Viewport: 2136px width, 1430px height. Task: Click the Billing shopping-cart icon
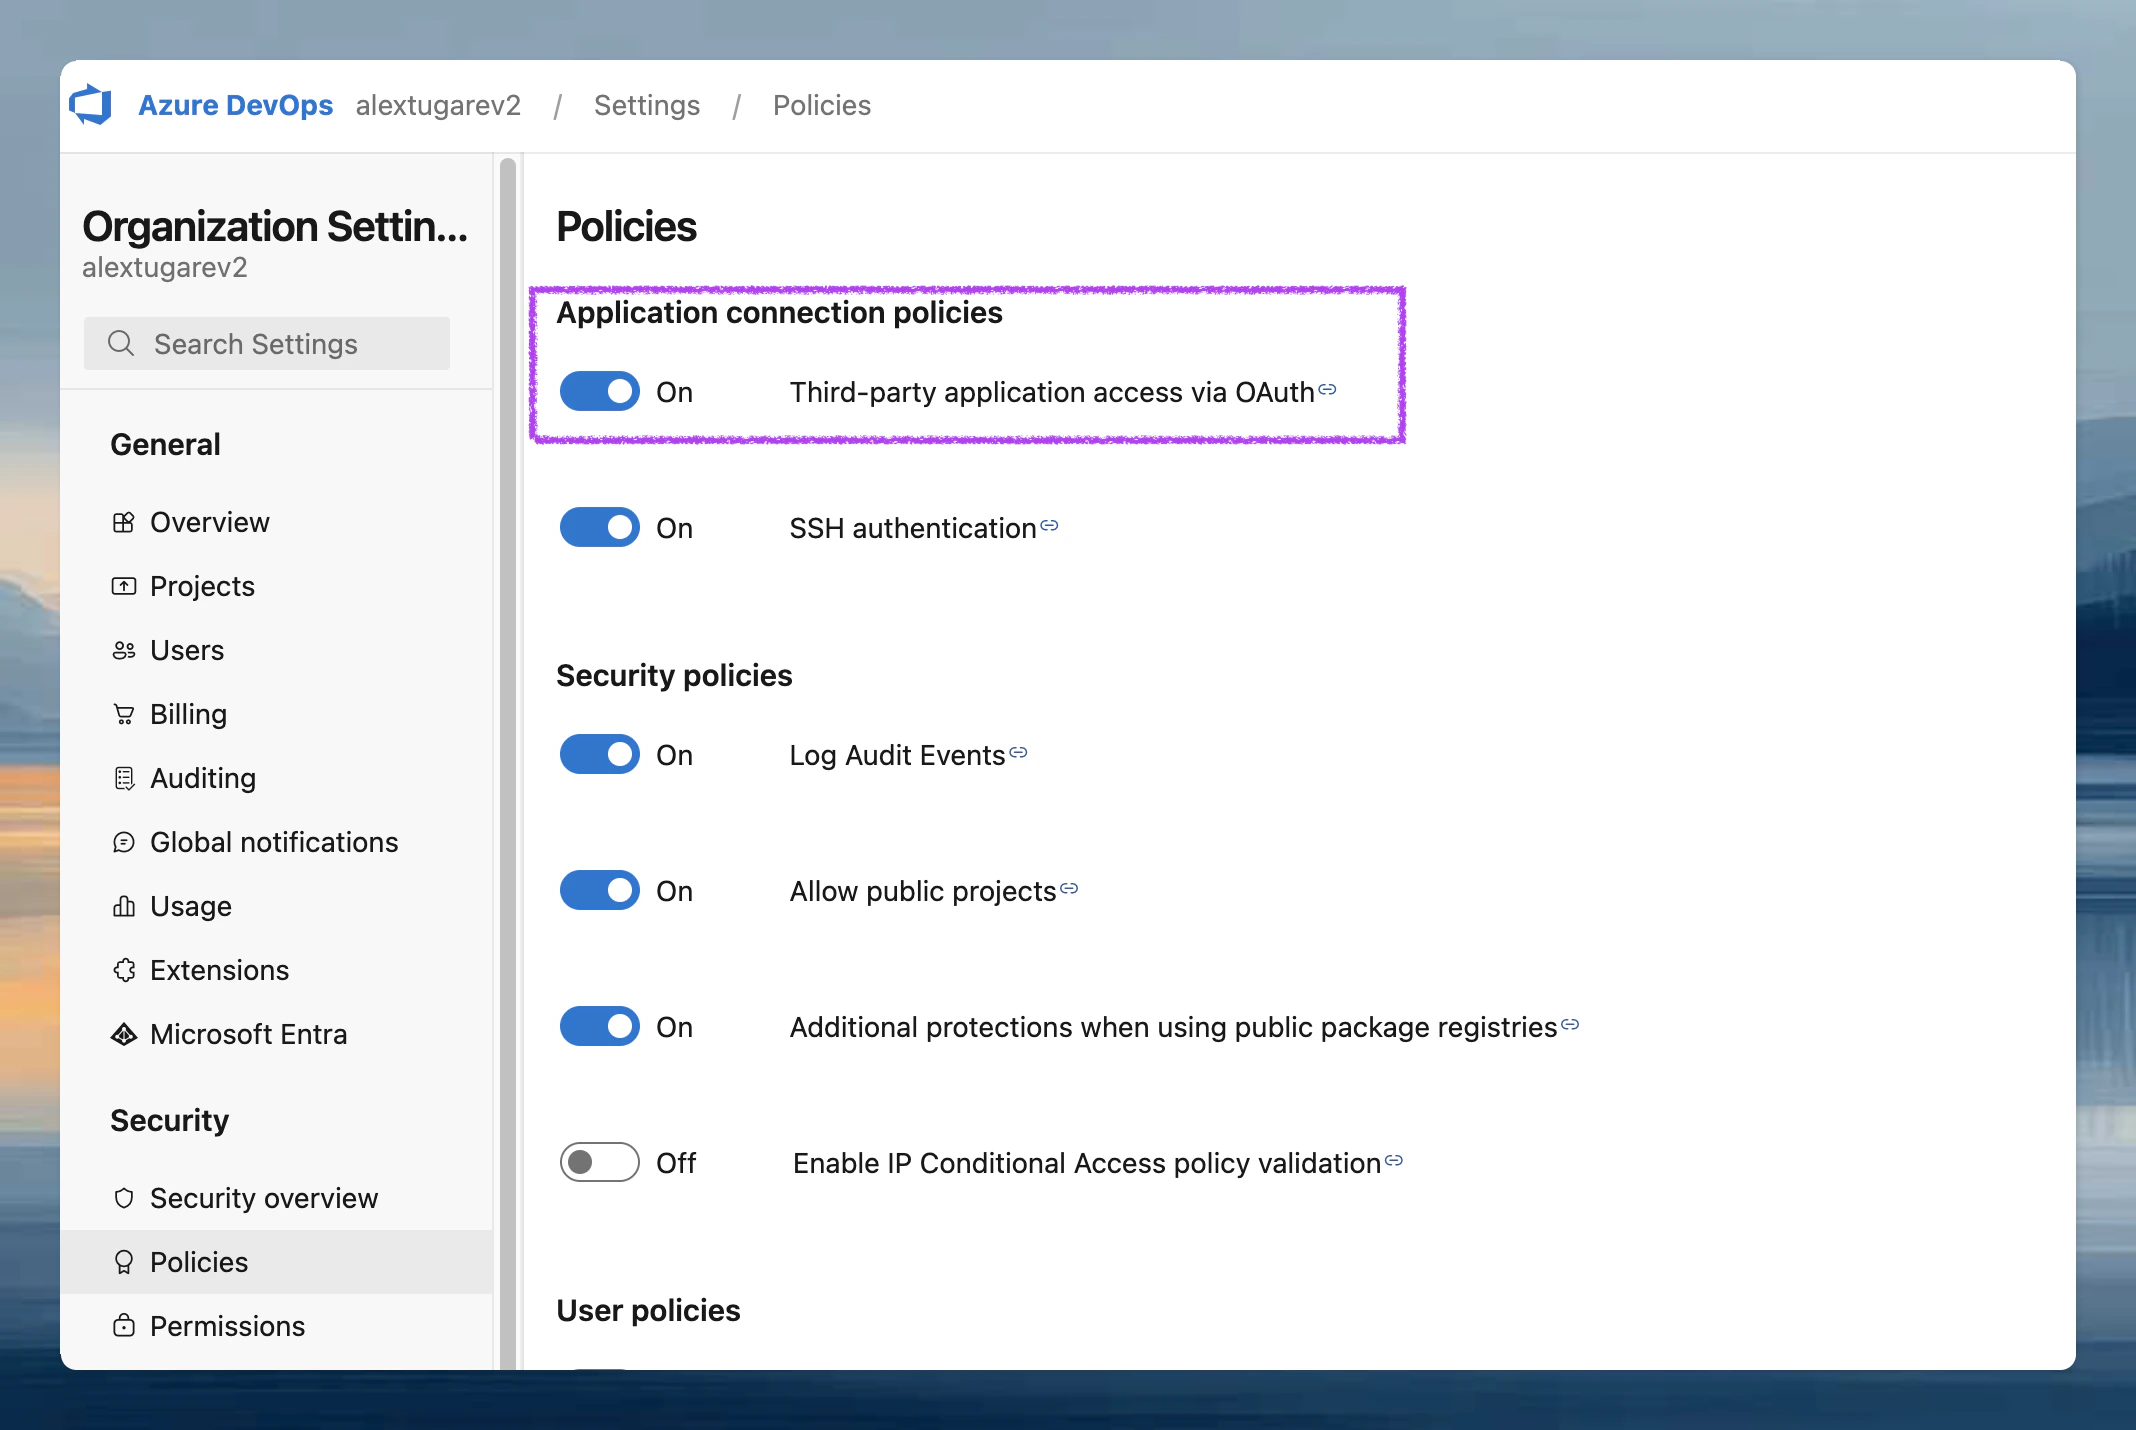pos(124,713)
